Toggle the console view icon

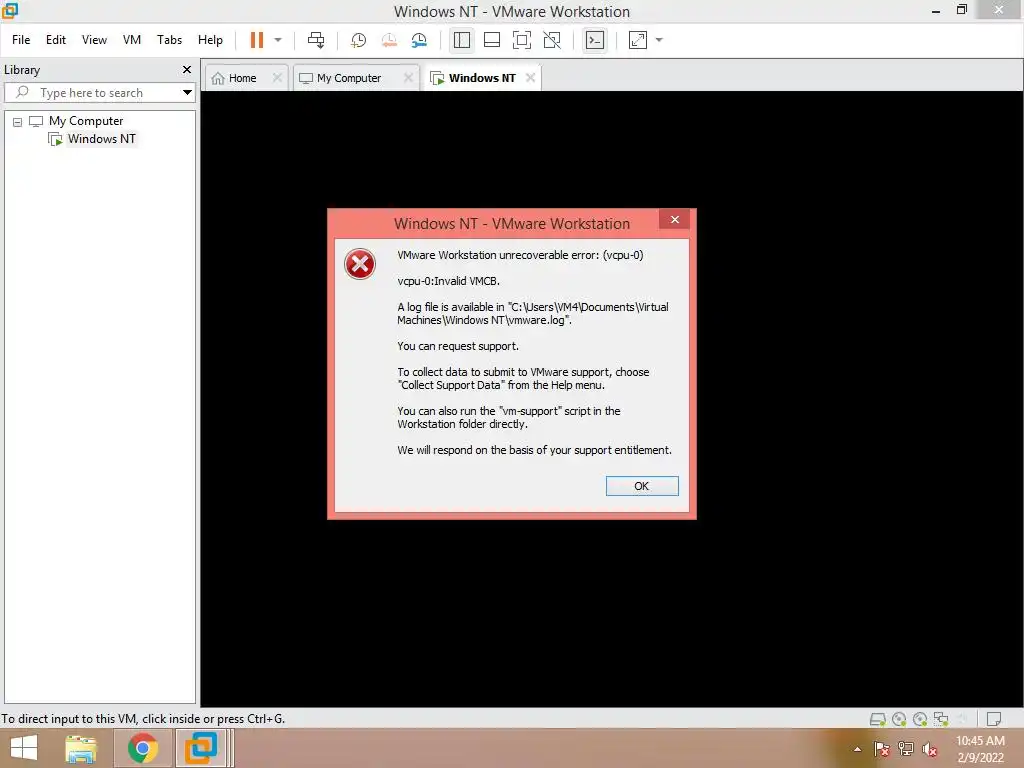click(594, 40)
